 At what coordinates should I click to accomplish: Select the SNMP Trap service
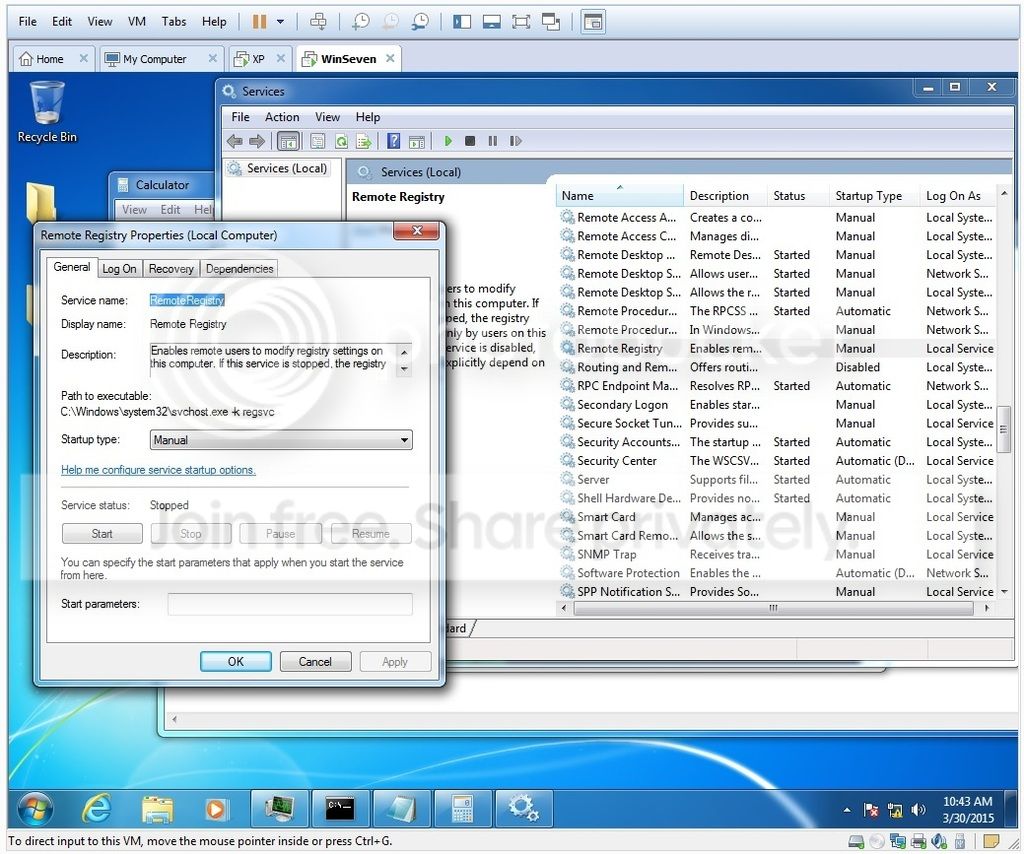click(777, 554)
